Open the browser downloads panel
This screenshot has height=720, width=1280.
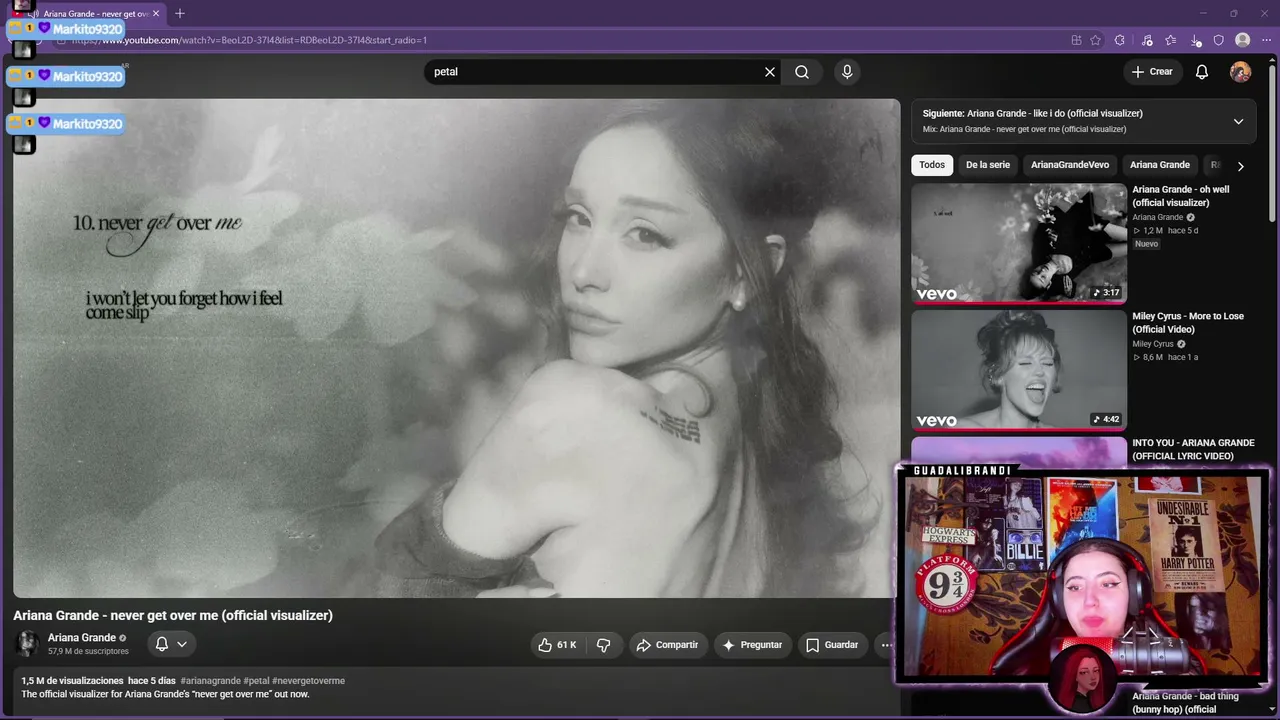pyautogui.click(x=1197, y=40)
